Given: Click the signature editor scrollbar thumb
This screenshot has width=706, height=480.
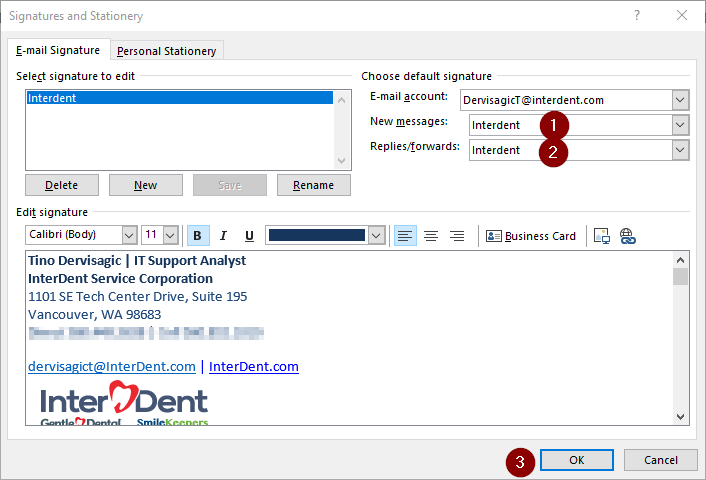Looking at the screenshot, I should 680,276.
